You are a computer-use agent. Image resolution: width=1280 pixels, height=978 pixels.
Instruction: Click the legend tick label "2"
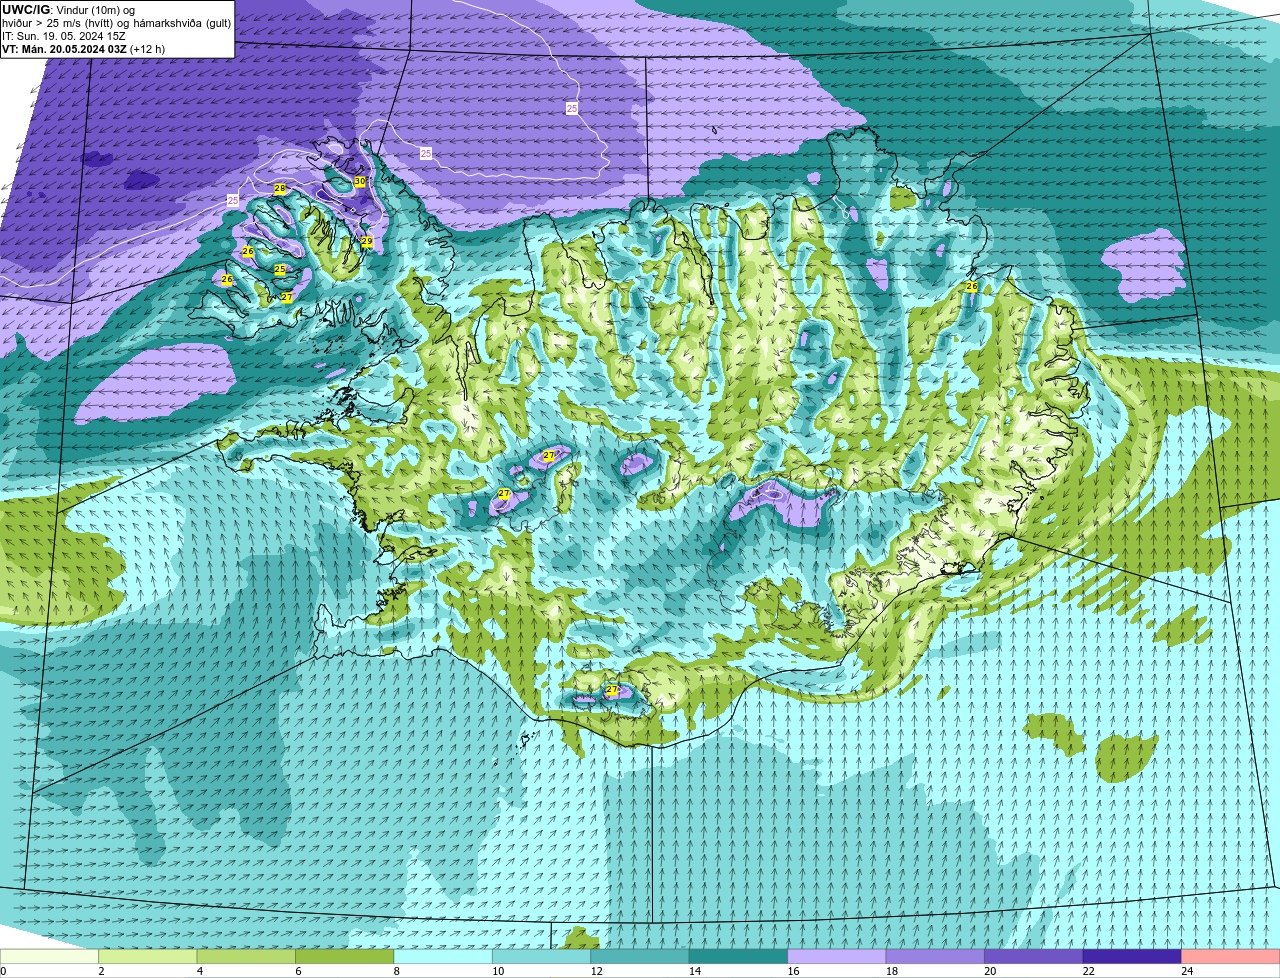(x=101, y=971)
